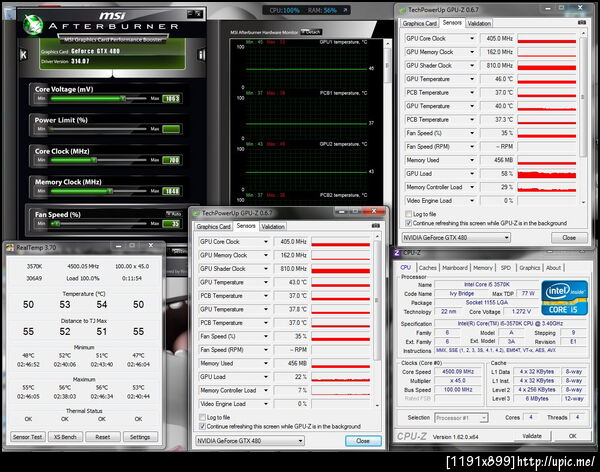Uncheck Continue refreshing in active GPU-Z window
Screen dimensions: 600x472
coord(202,426)
